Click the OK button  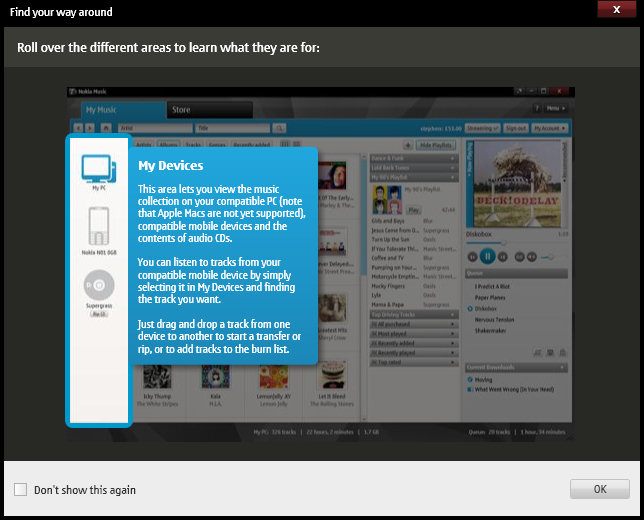(x=600, y=489)
